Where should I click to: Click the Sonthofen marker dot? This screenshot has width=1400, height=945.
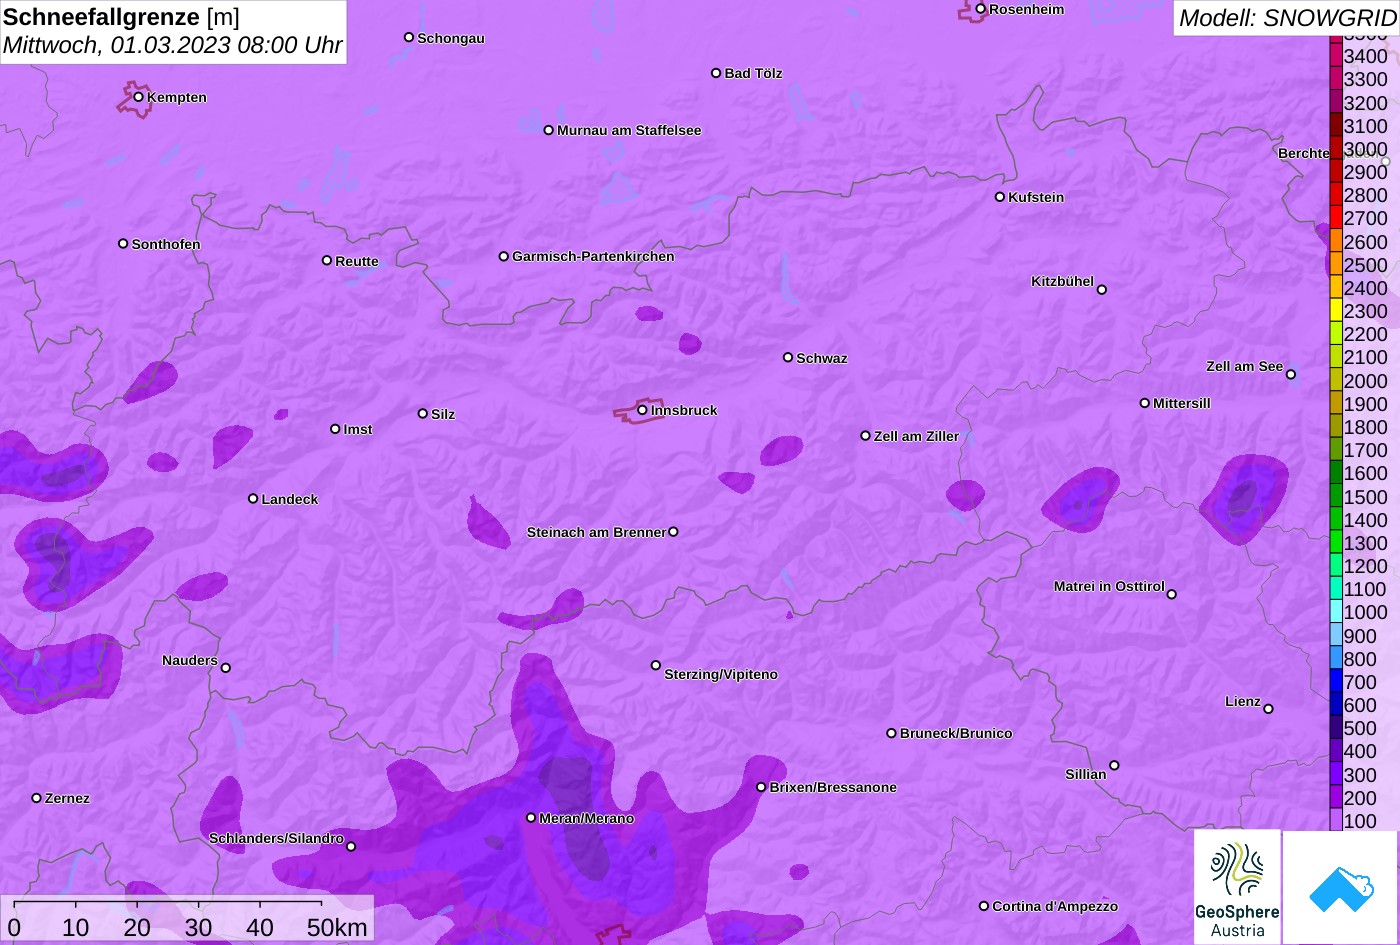(x=123, y=243)
